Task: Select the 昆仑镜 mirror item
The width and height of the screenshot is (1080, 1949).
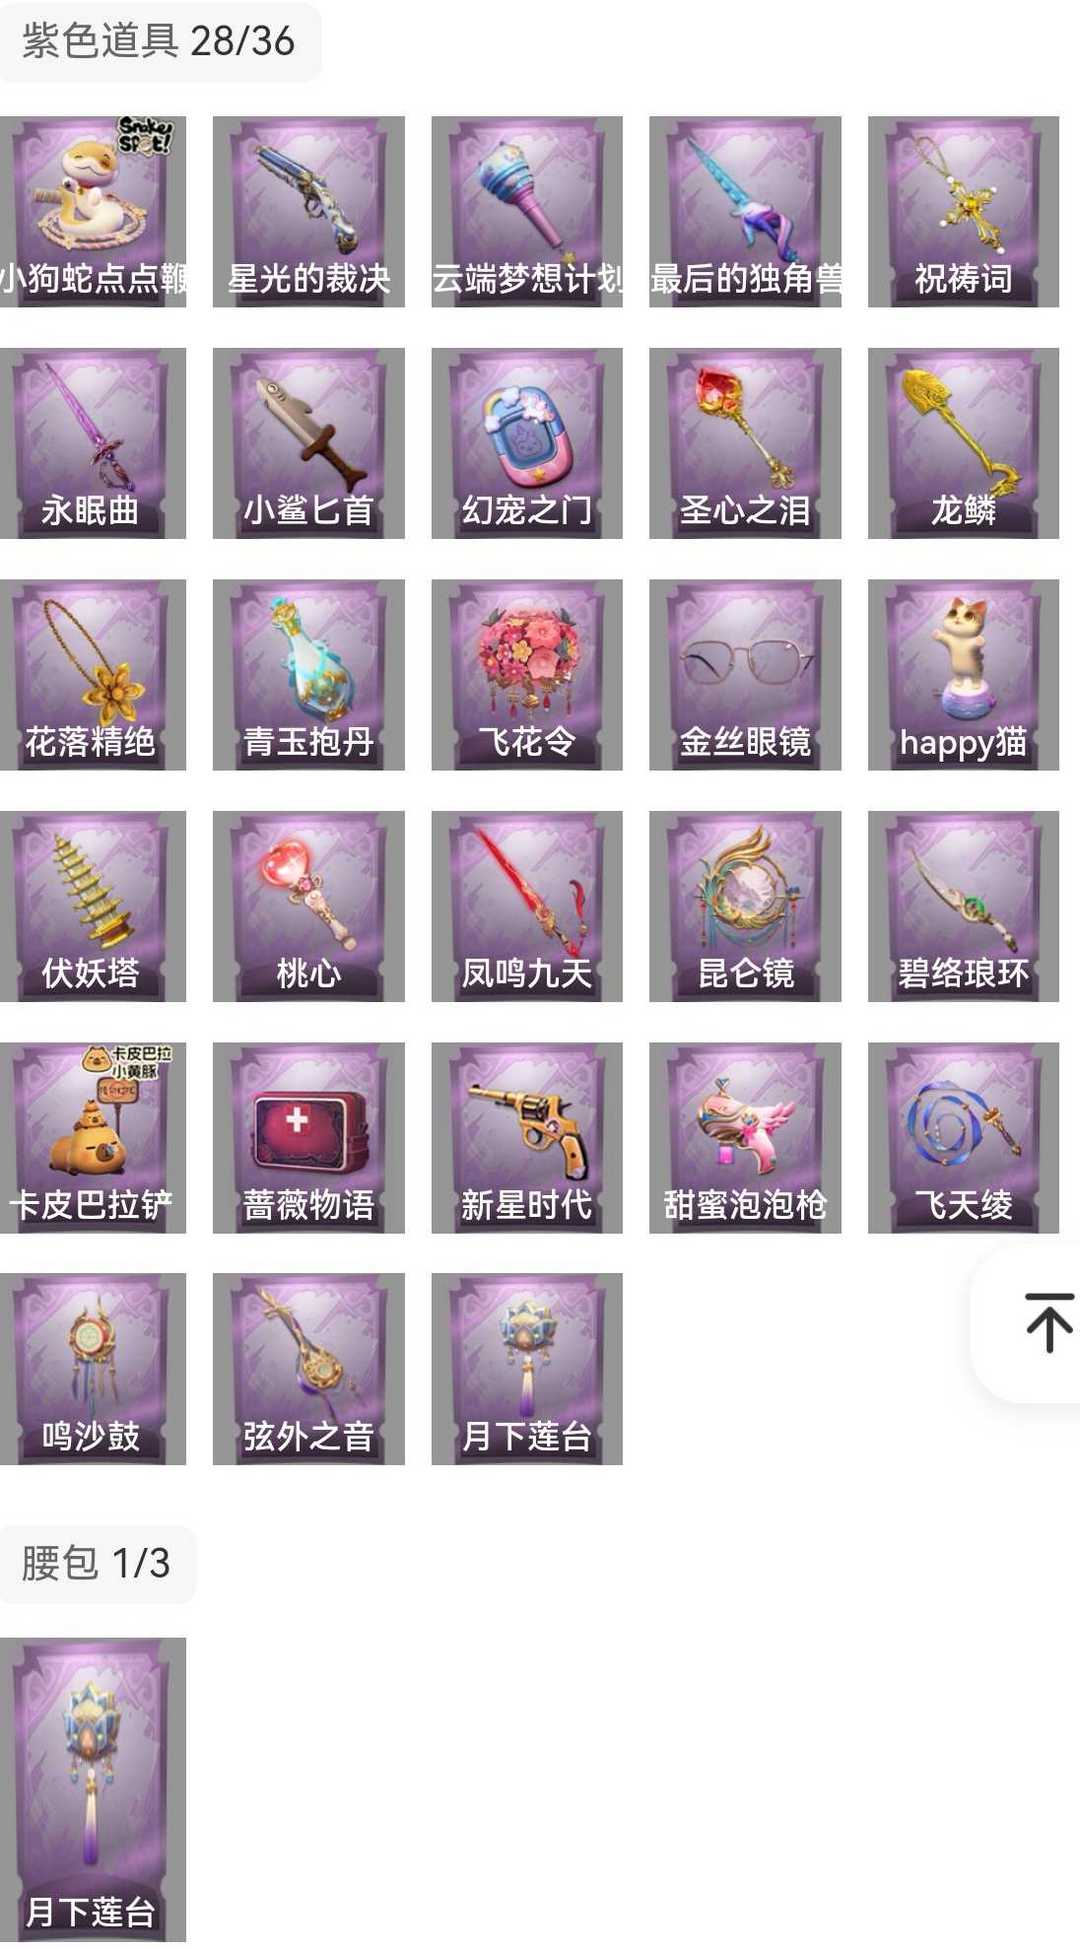Action: click(745, 906)
